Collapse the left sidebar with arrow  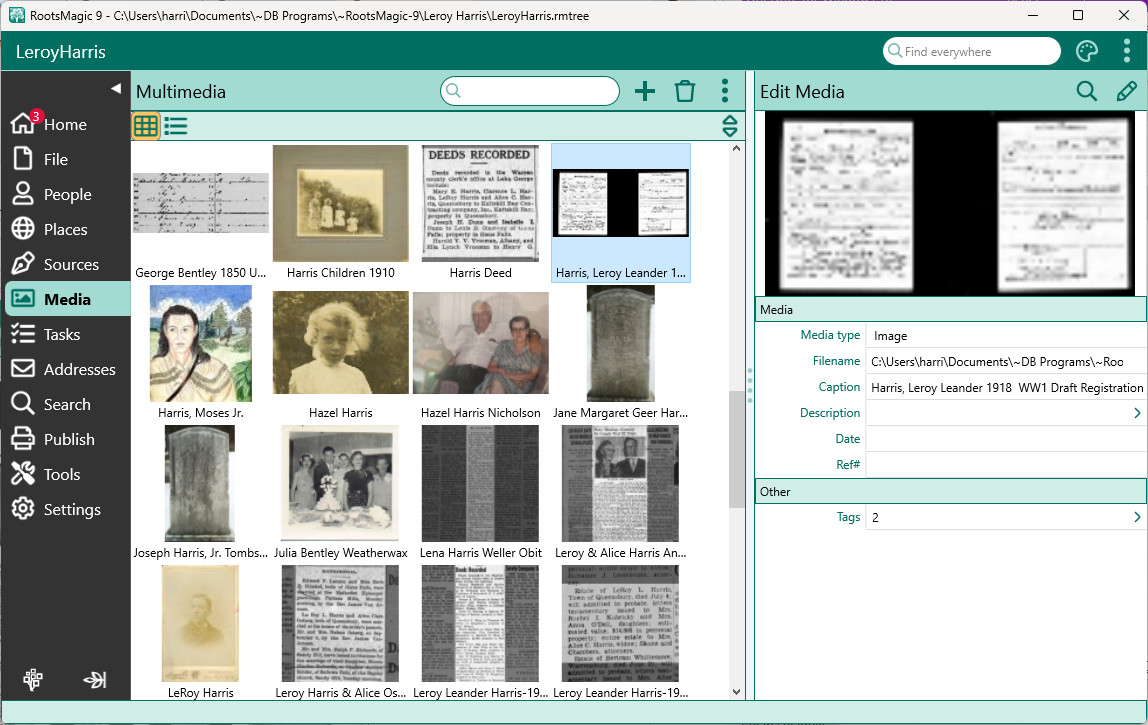115,89
